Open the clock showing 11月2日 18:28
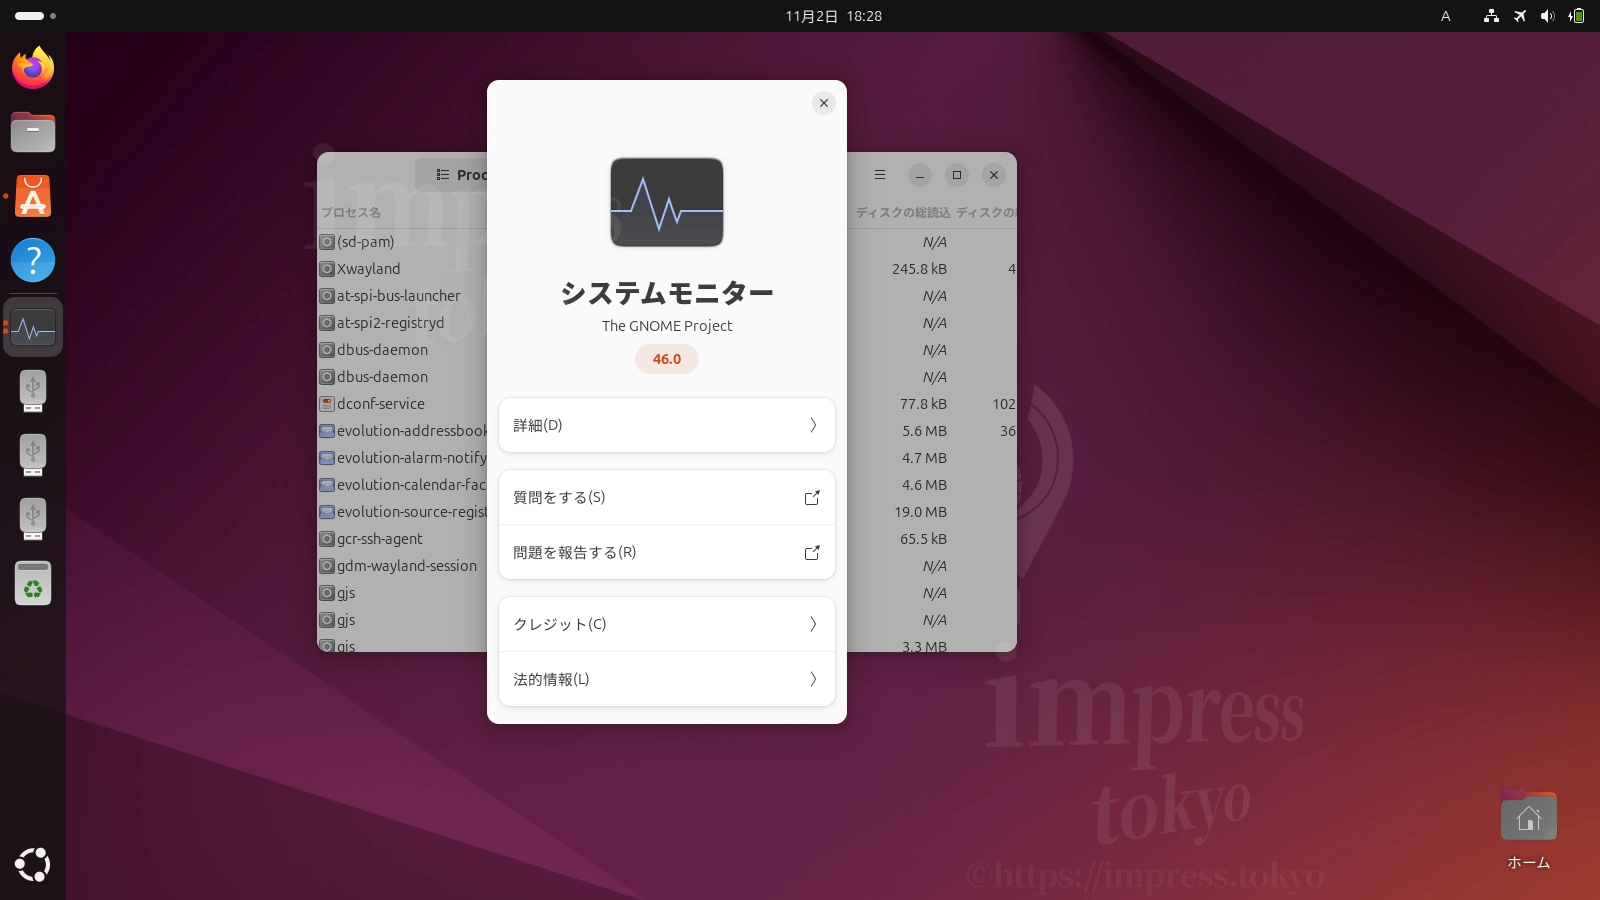The image size is (1600, 900). [833, 16]
